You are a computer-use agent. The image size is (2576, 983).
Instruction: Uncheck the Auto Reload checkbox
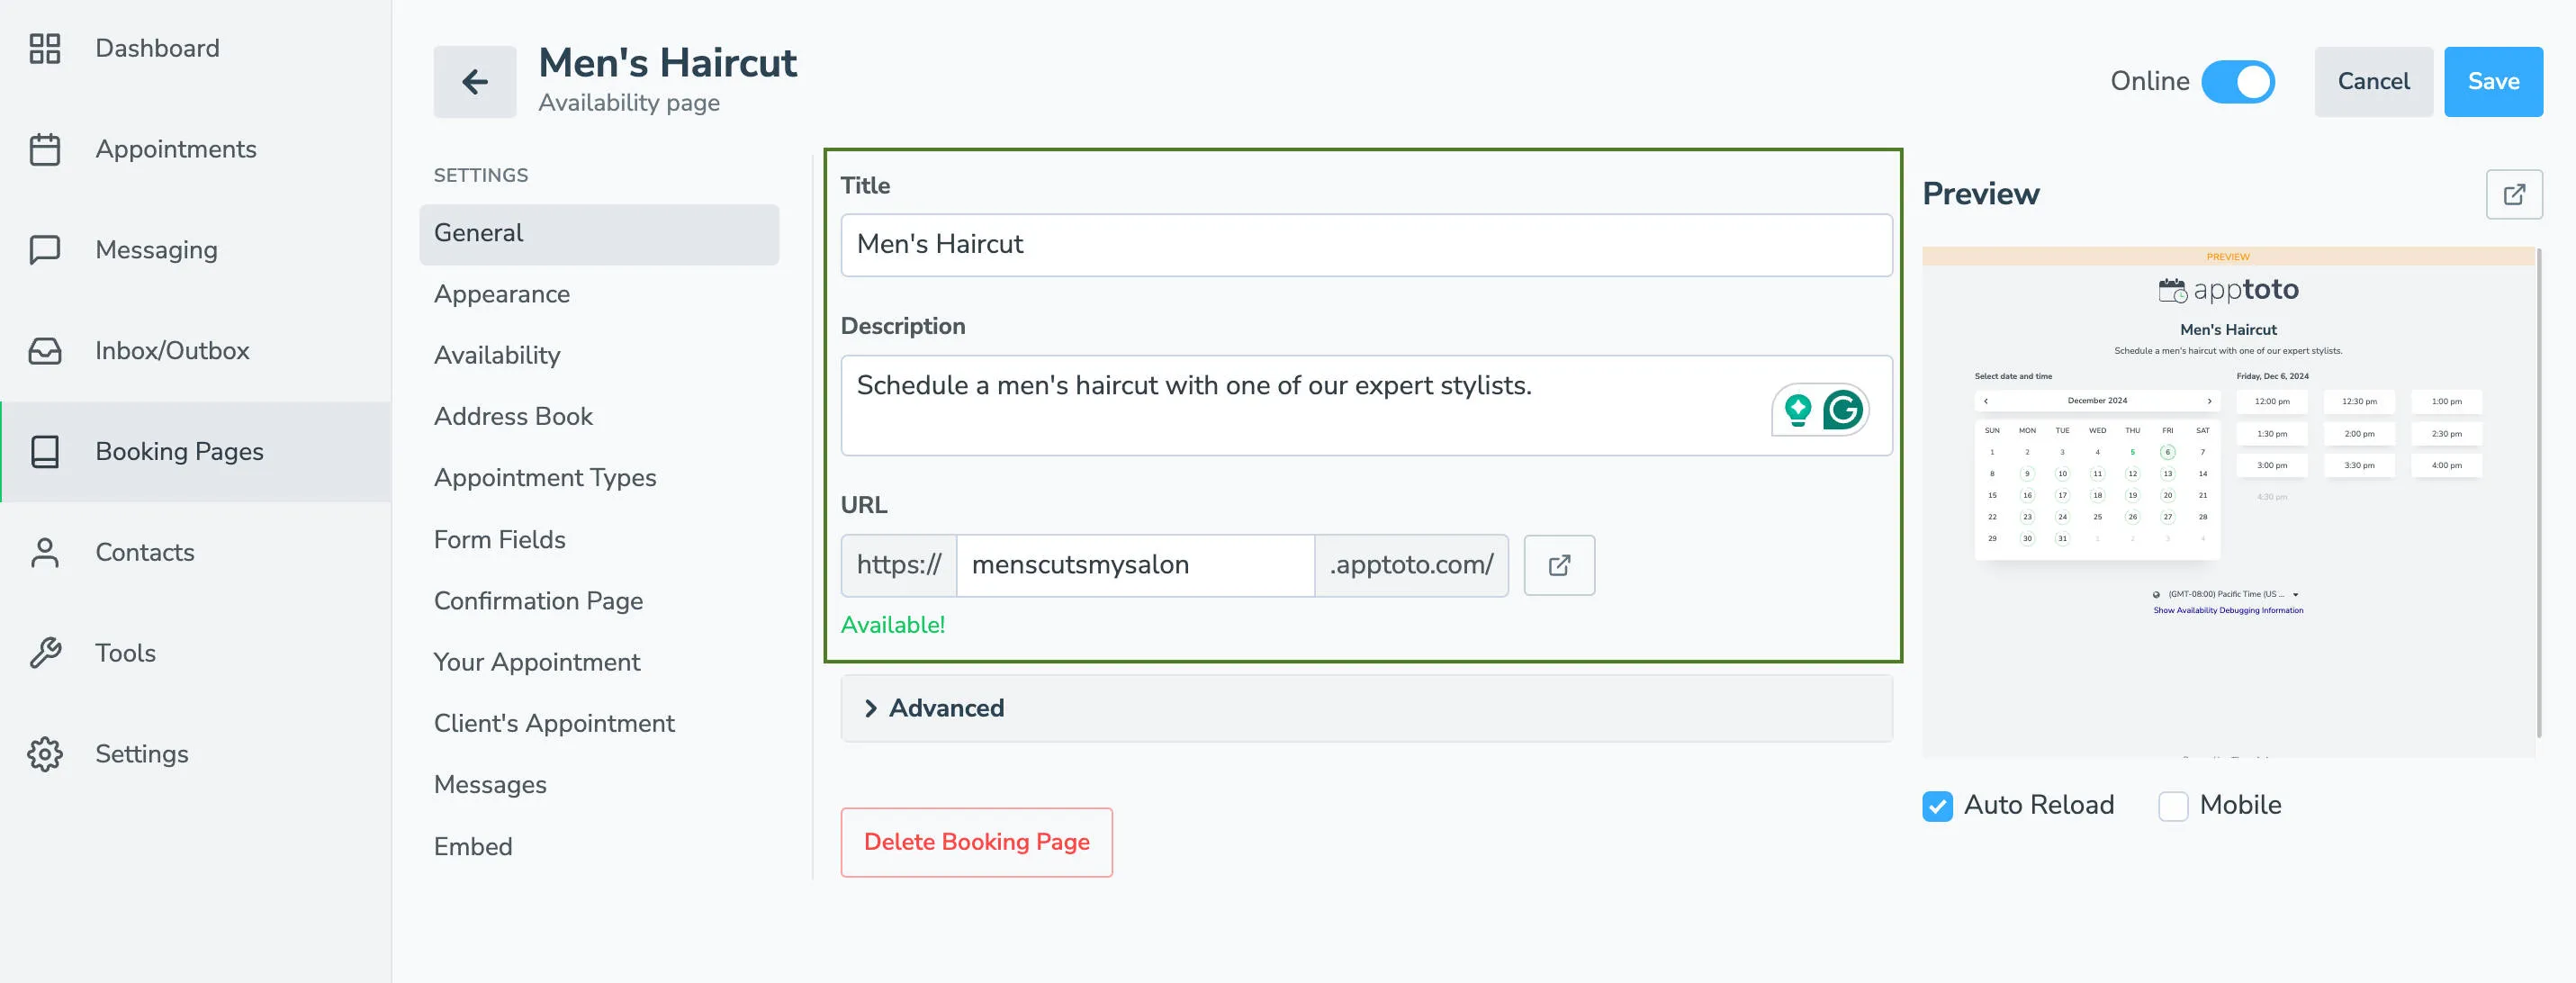[x=1937, y=806]
